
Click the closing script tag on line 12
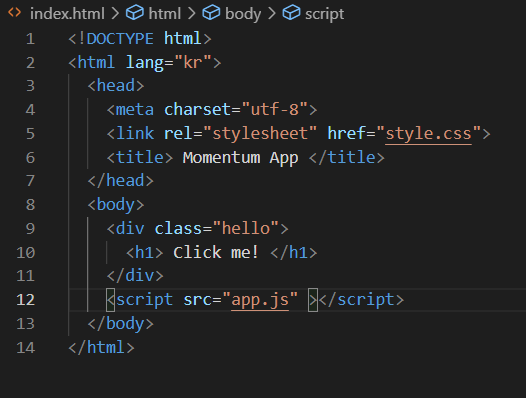tap(361, 300)
